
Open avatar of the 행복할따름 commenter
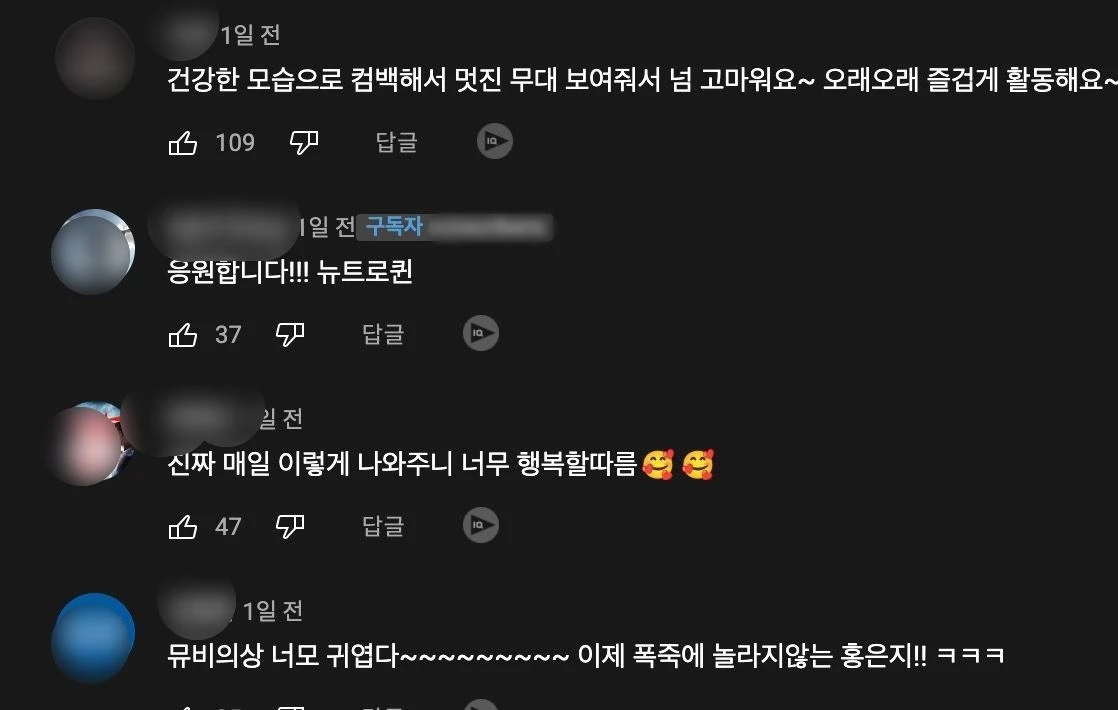pos(91,443)
